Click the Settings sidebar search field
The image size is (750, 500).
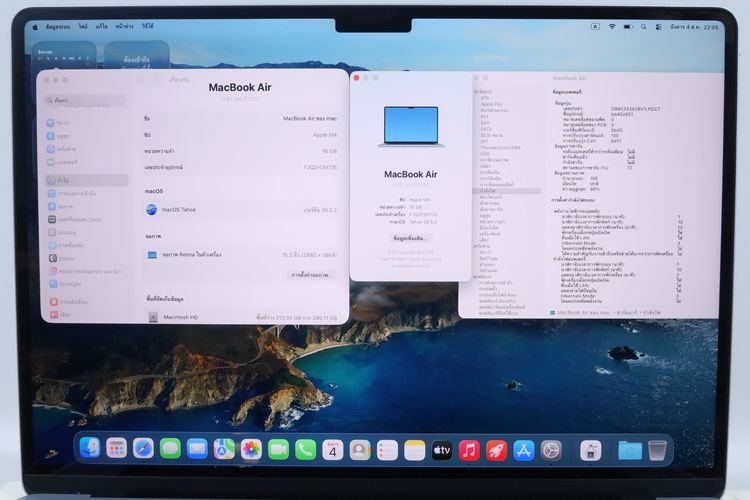87,100
